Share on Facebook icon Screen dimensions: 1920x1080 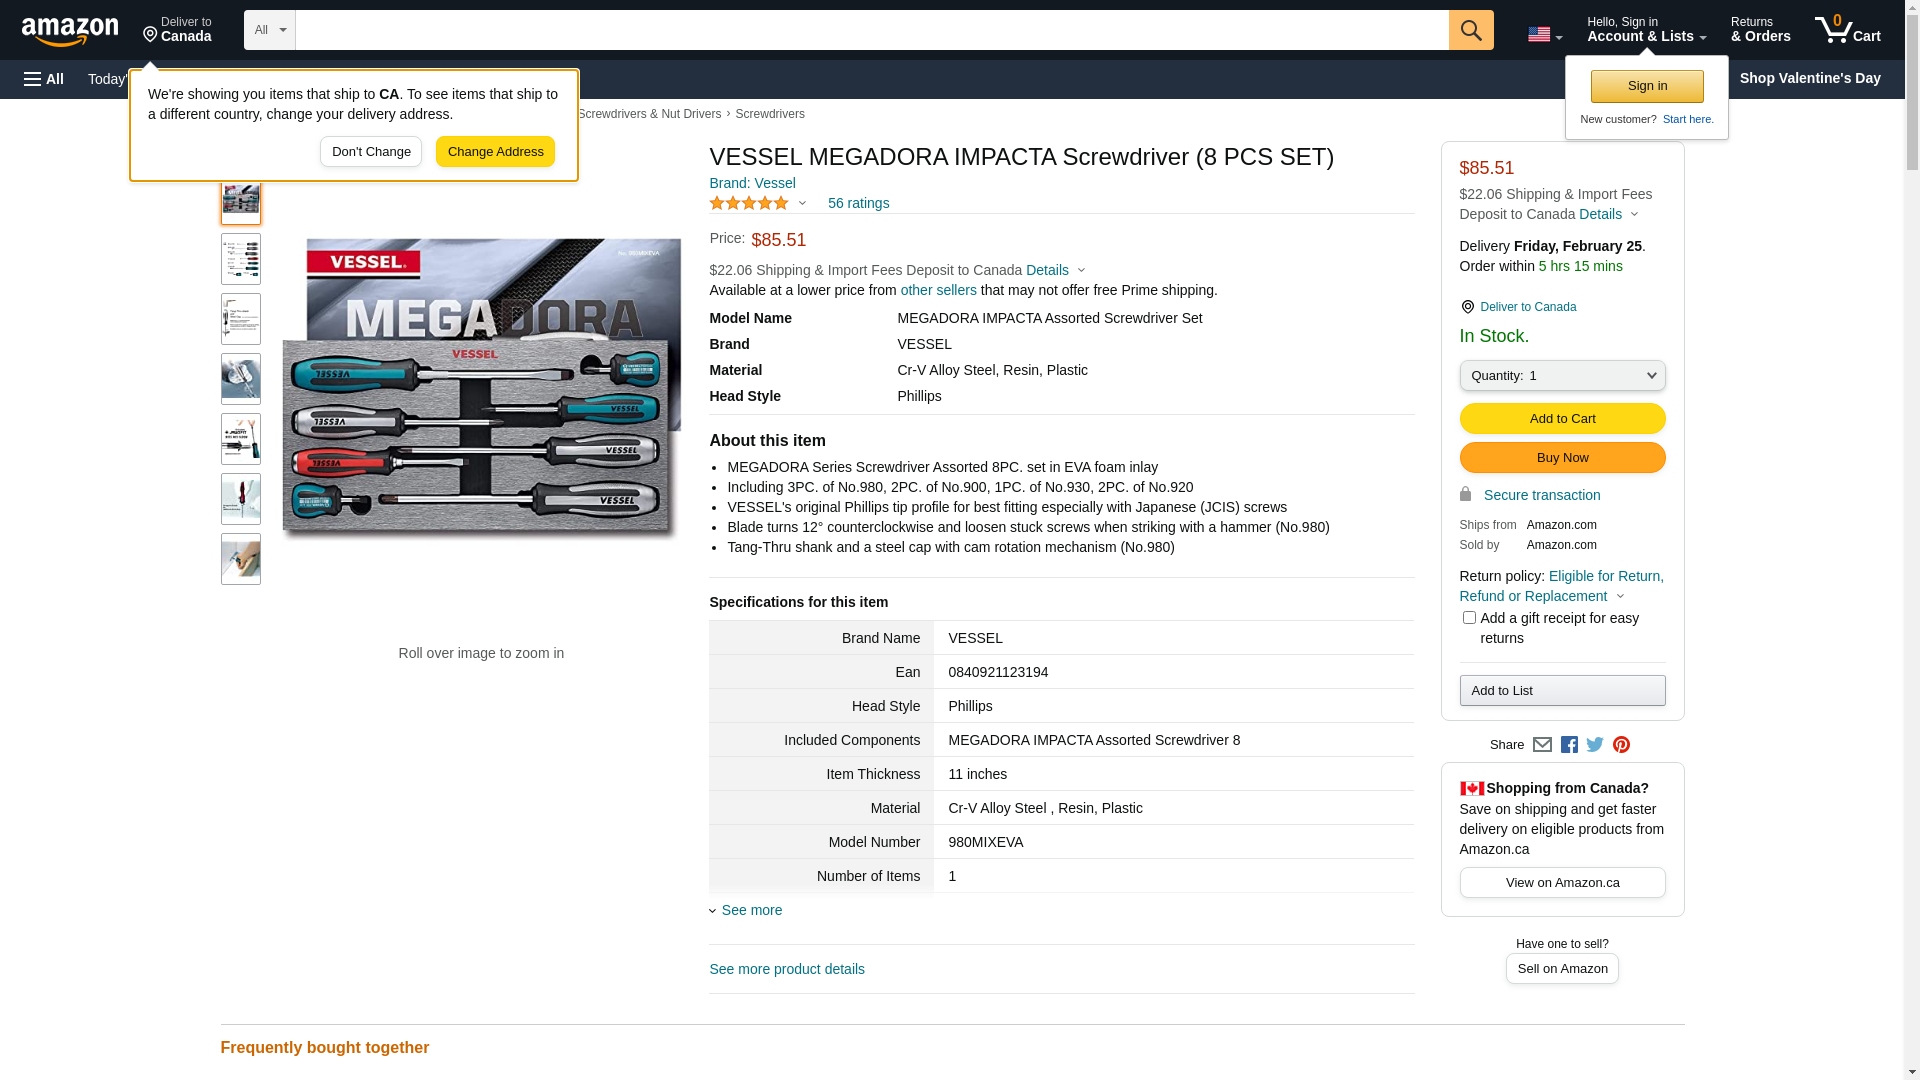(x=1569, y=745)
